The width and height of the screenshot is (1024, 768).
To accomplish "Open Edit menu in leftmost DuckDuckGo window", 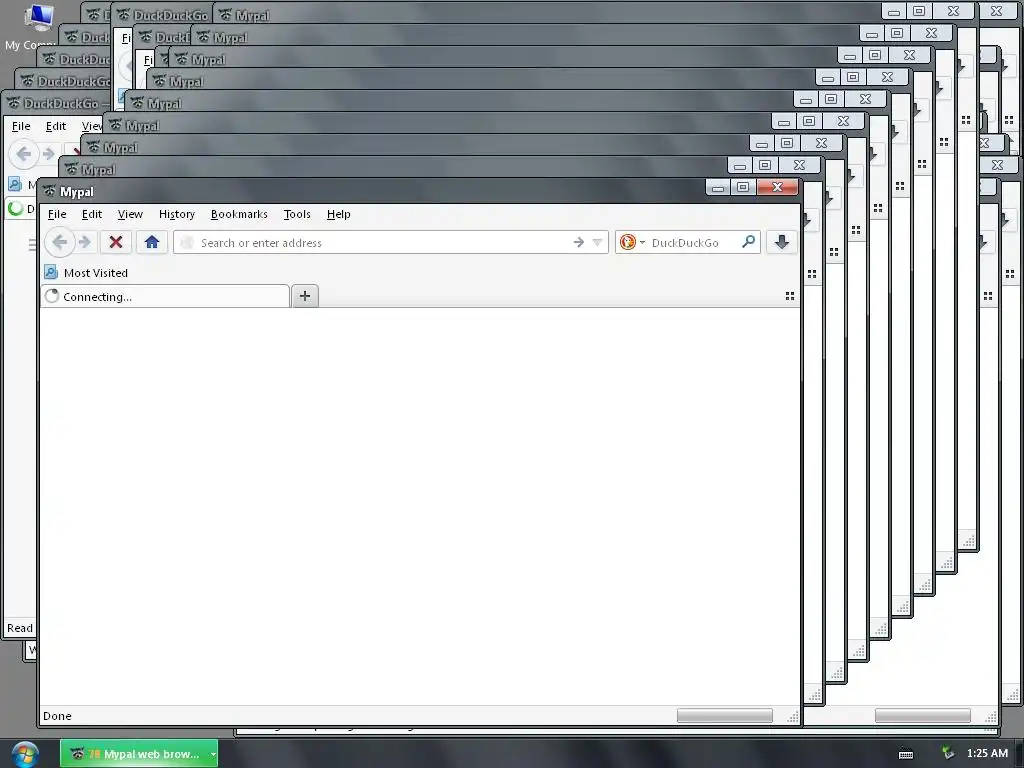I will coord(56,126).
